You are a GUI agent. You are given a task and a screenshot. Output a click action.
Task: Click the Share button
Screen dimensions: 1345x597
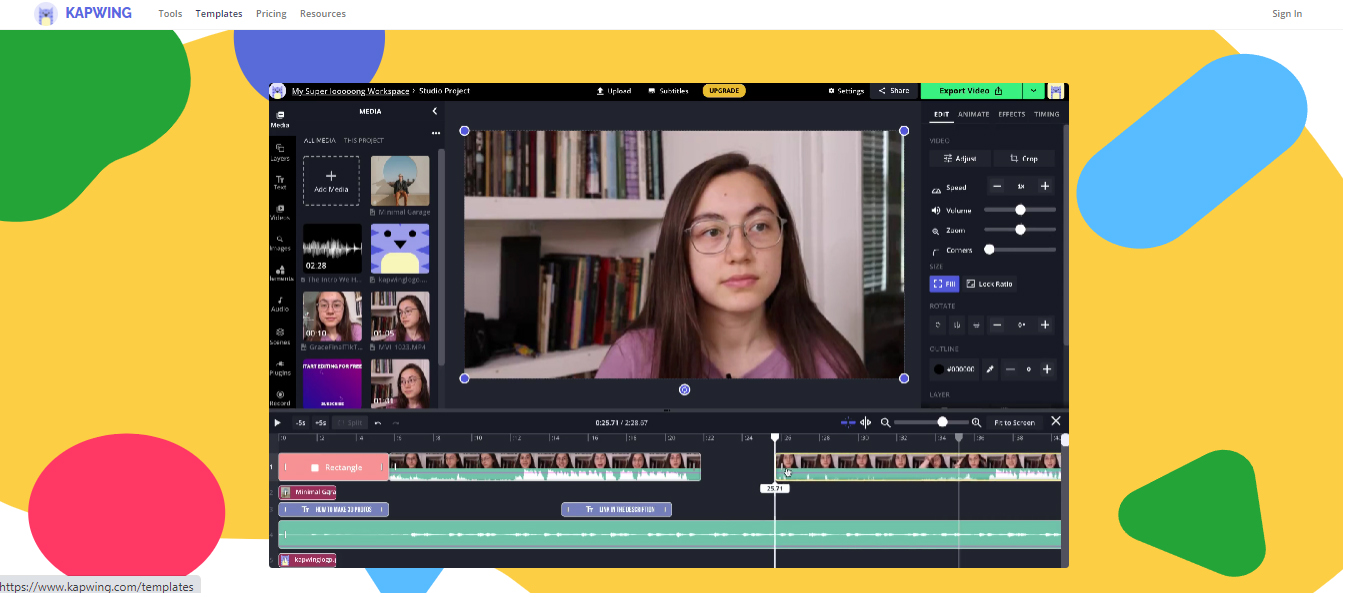point(894,91)
